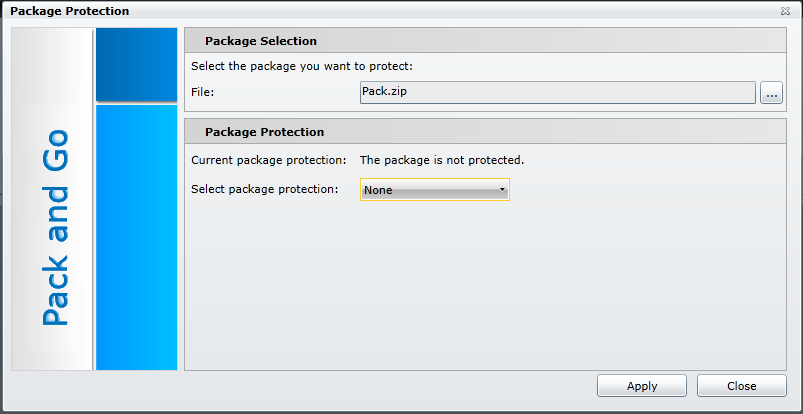The width and height of the screenshot is (803, 414).
Task: Click the "Current package protection:" label
Action: click(x=268, y=159)
